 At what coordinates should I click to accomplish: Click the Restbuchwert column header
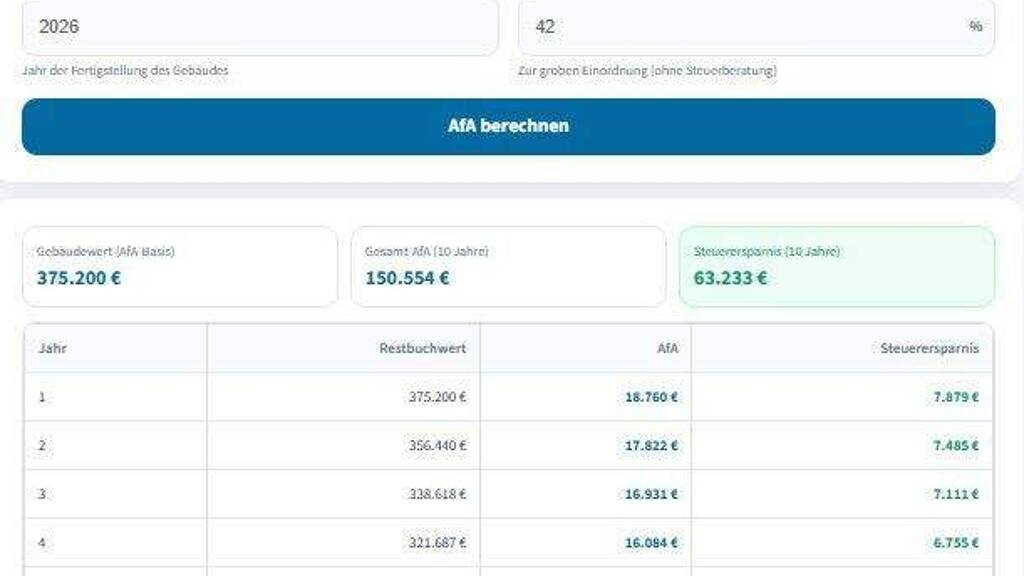(422, 349)
